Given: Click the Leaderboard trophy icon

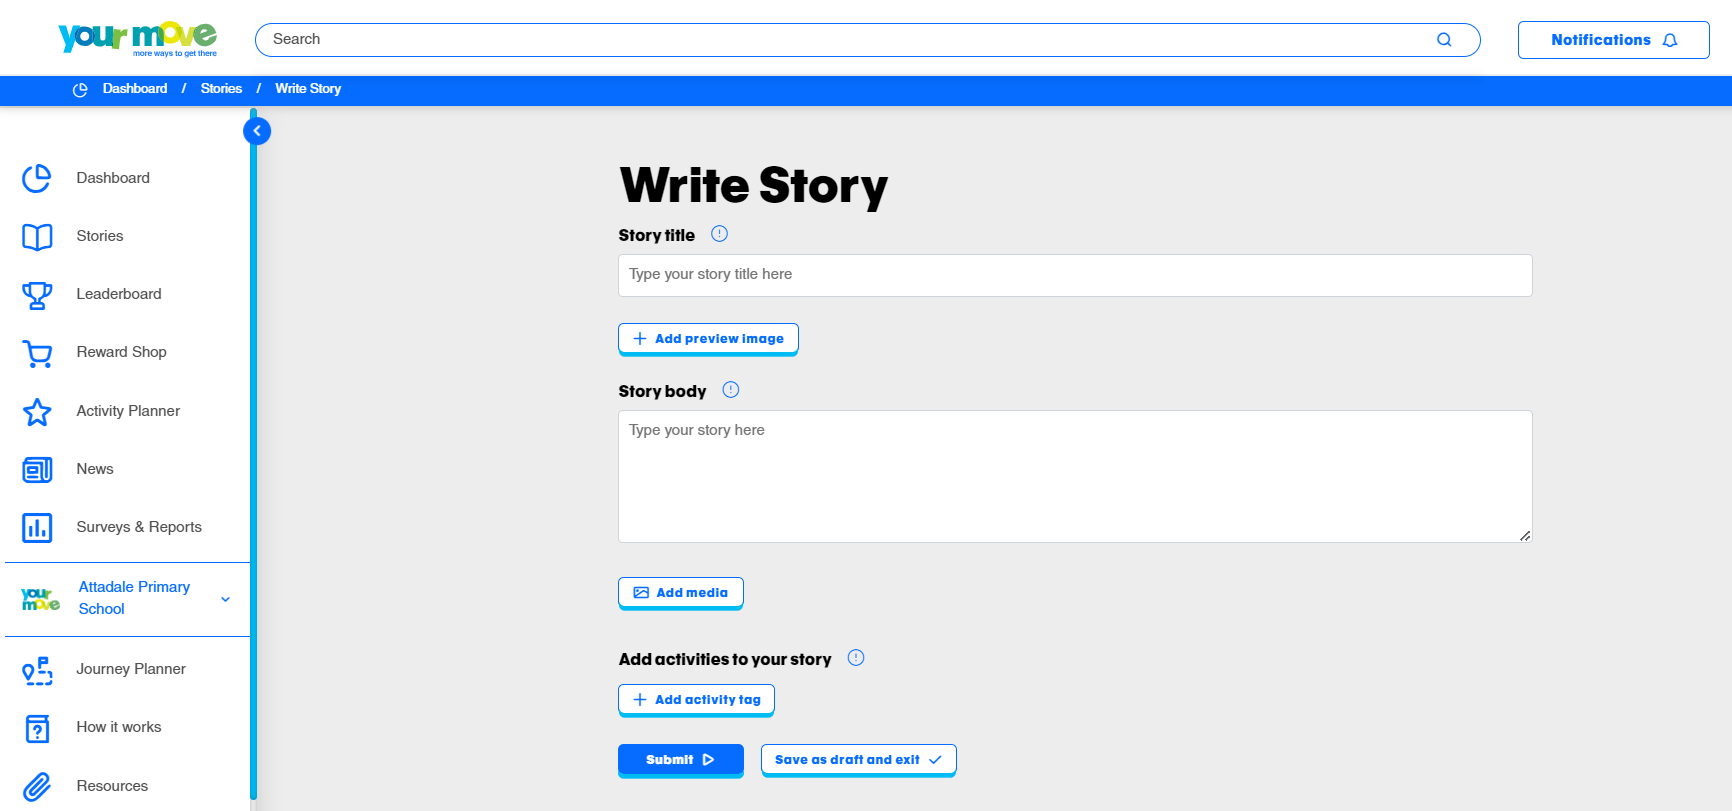Looking at the screenshot, I should (37, 295).
